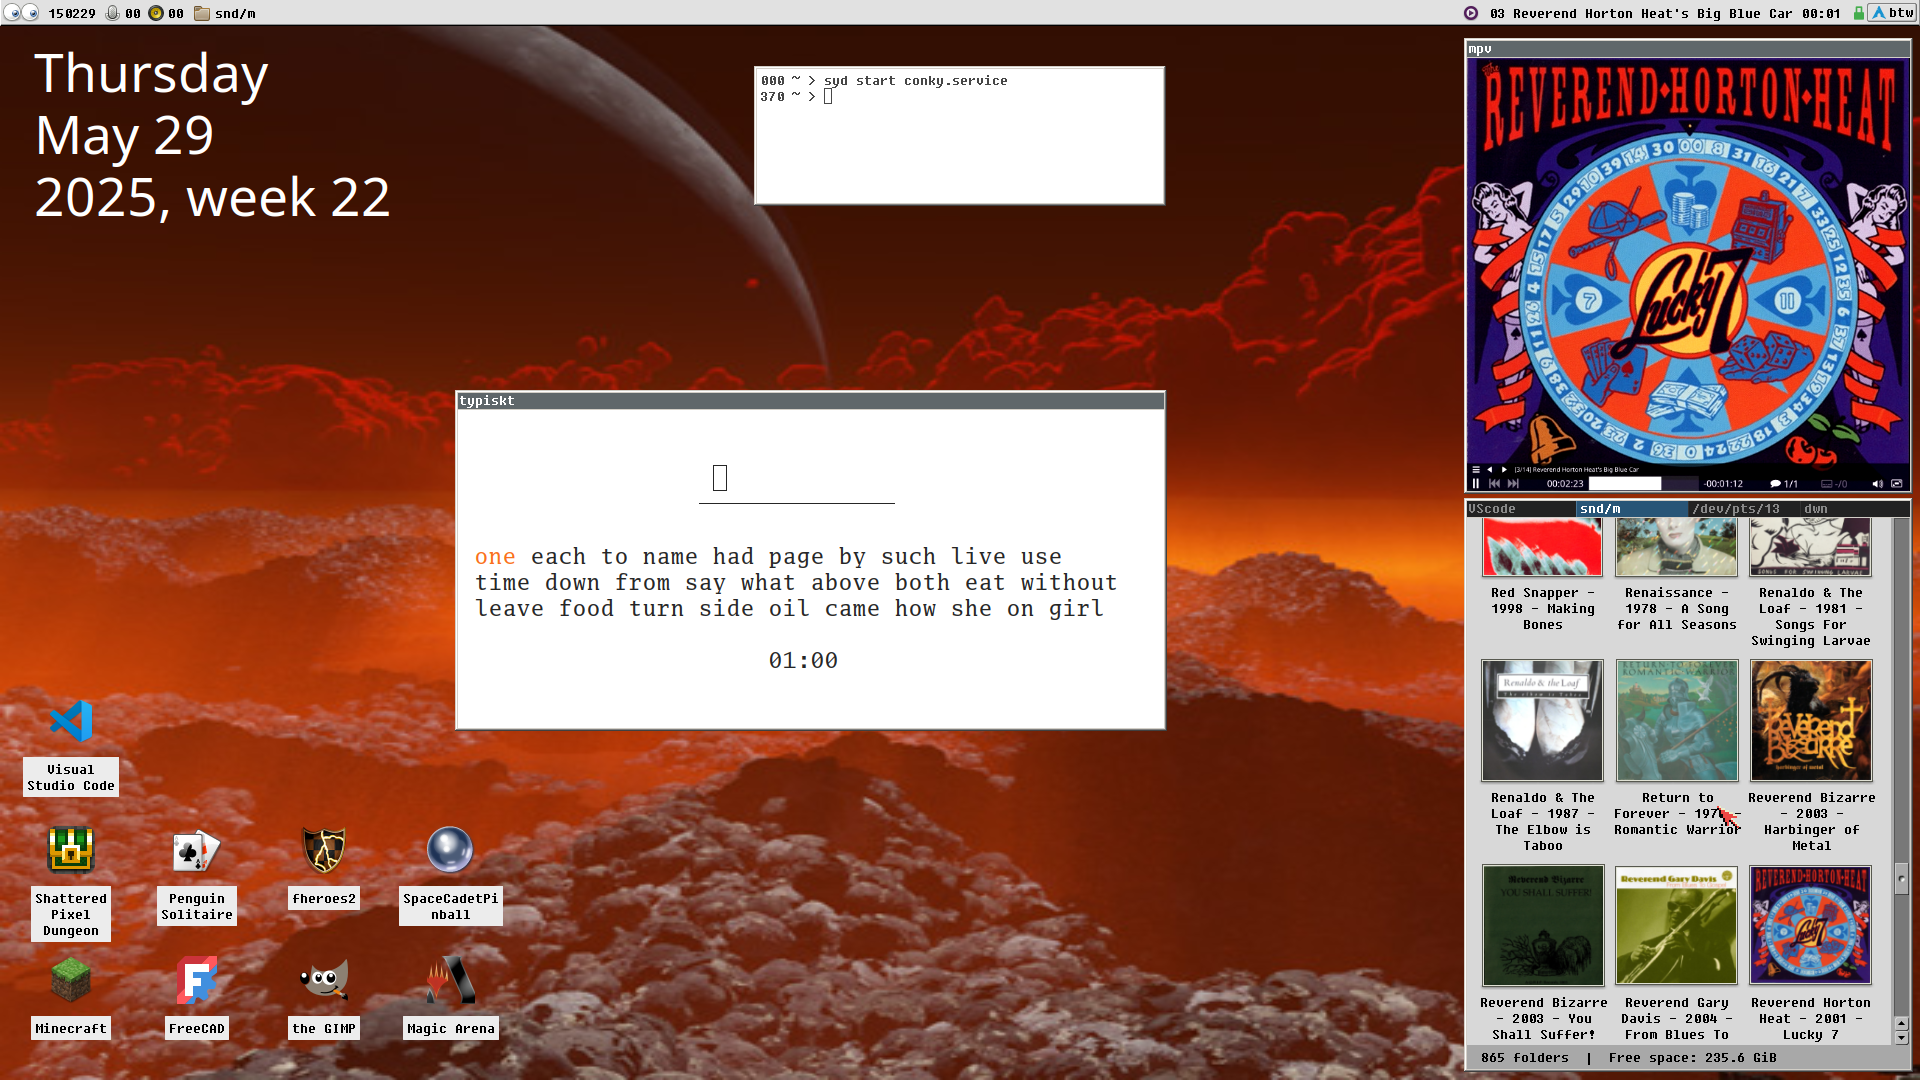This screenshot has height=1080, width=1920.
Task: Go to previous playlist item in mpv
Action: pos(1490,469)
